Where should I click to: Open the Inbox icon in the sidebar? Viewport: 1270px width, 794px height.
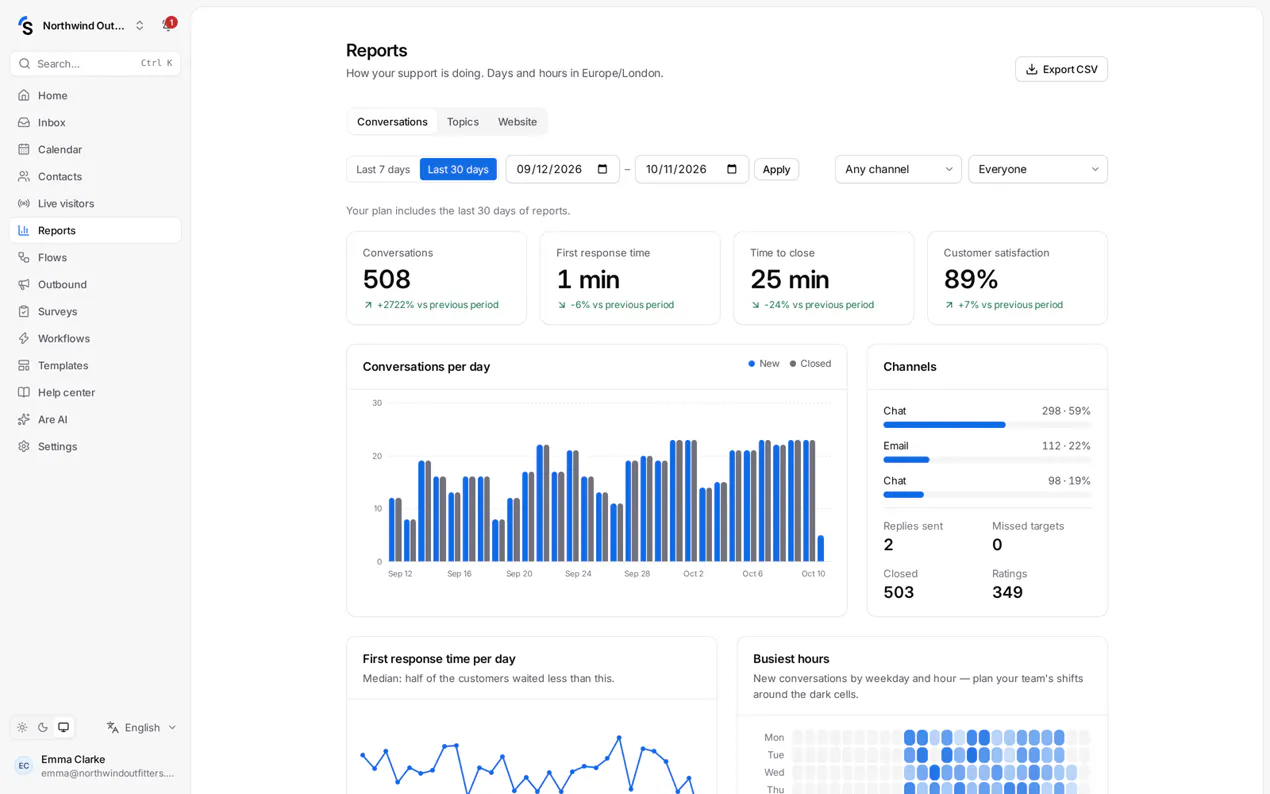pyautogui.click(x=24, y=122)
